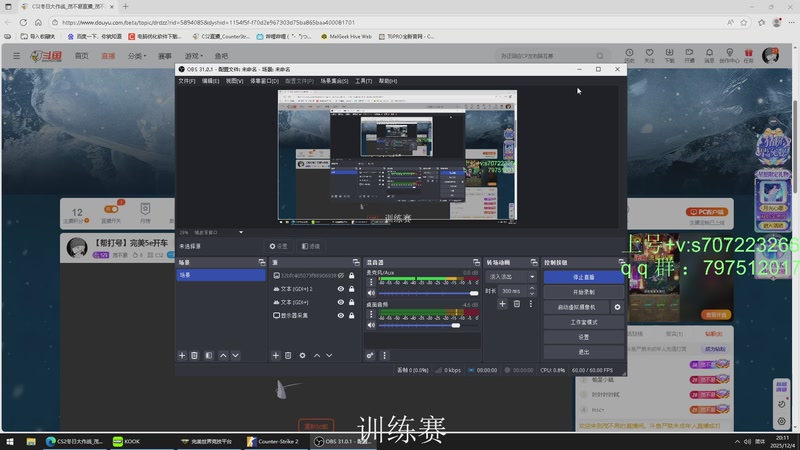Unlock the 文本 (GDI+) source
The image size is (800, 450).
352,302
